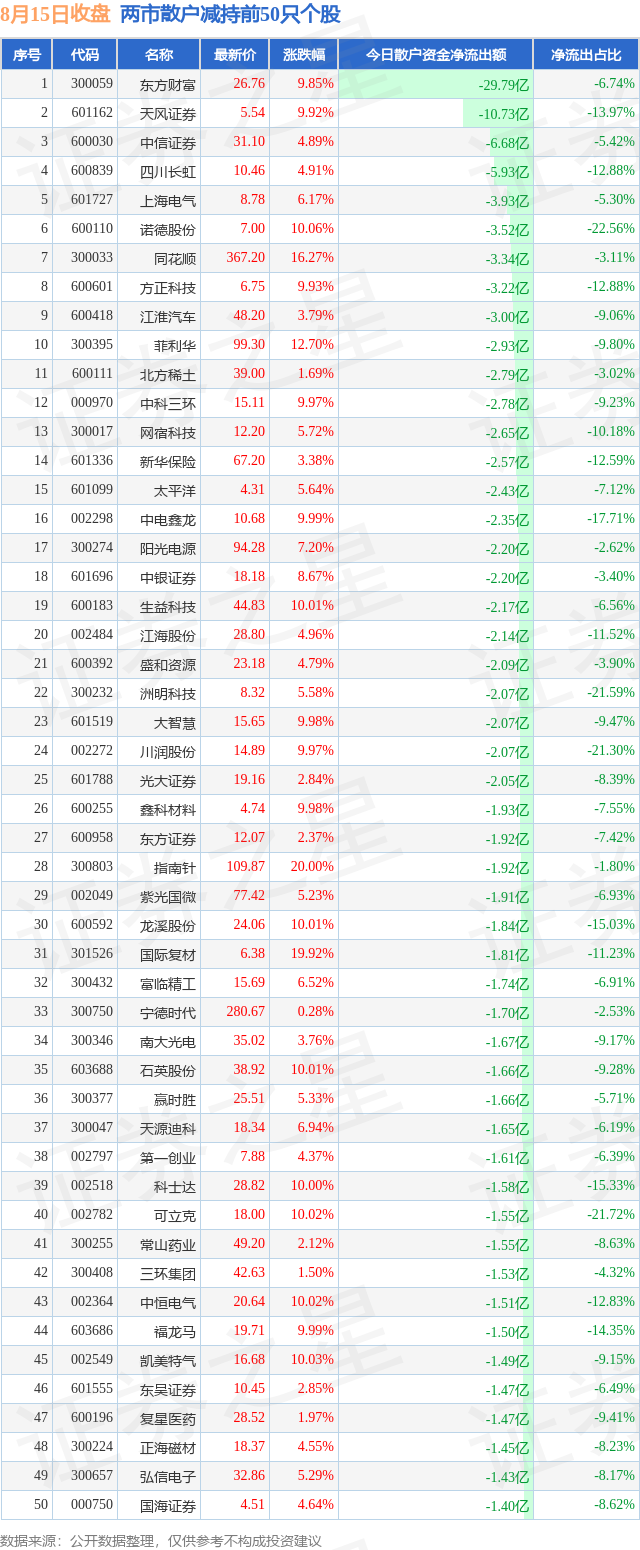Select the title 两市散户减持前50只个股
Screen dimensions: 640x1550
coord(230,14)
